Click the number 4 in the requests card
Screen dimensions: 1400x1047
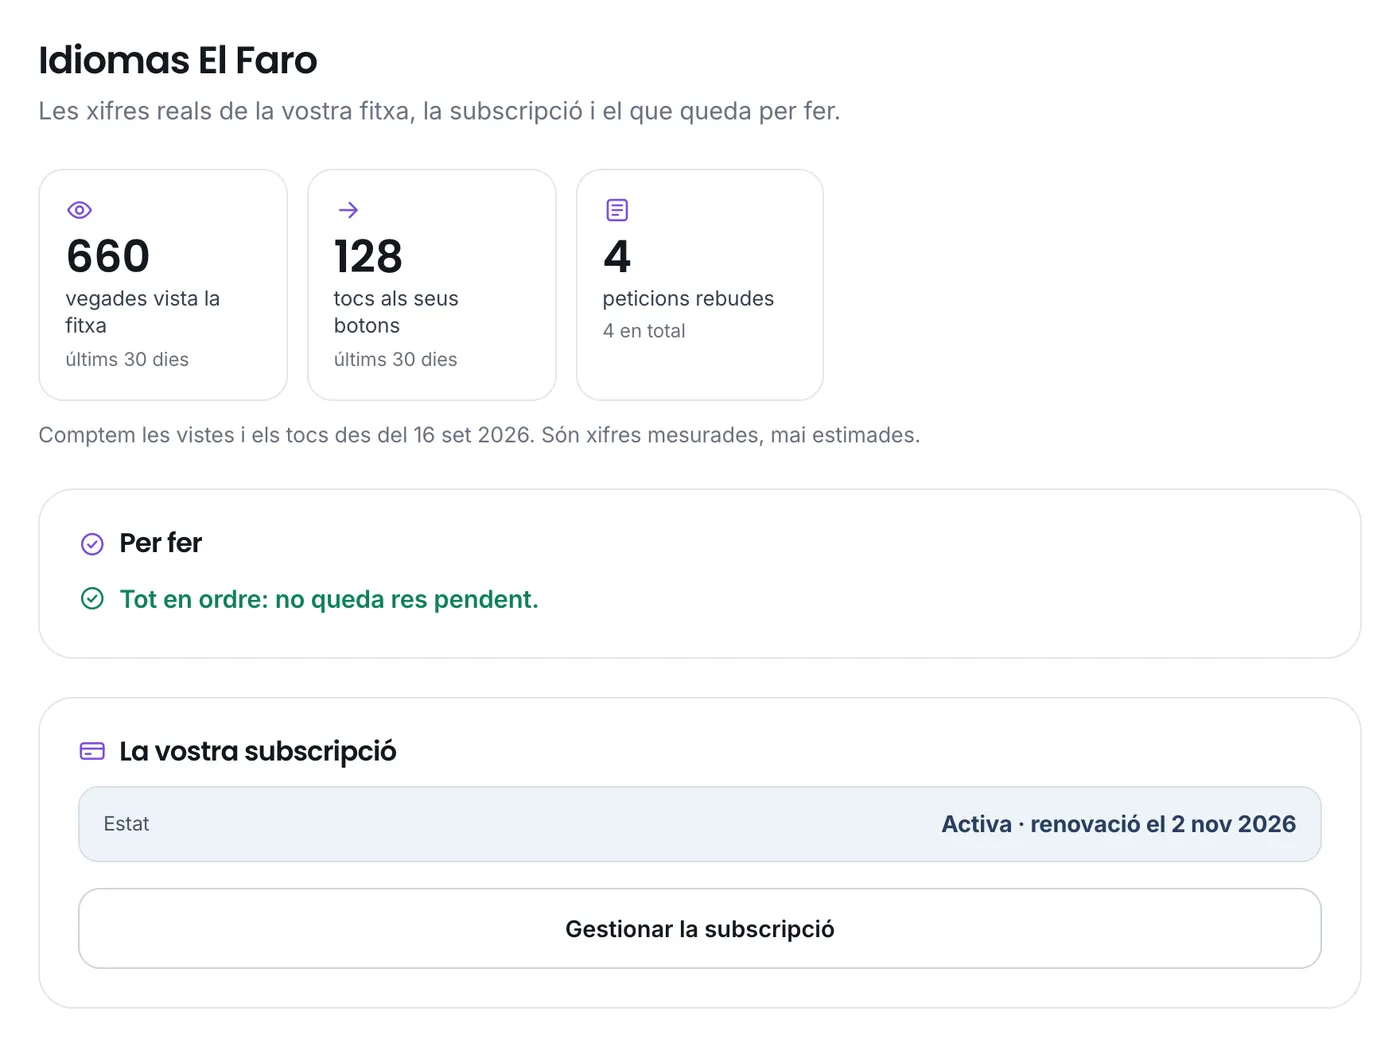pos(617,256)
